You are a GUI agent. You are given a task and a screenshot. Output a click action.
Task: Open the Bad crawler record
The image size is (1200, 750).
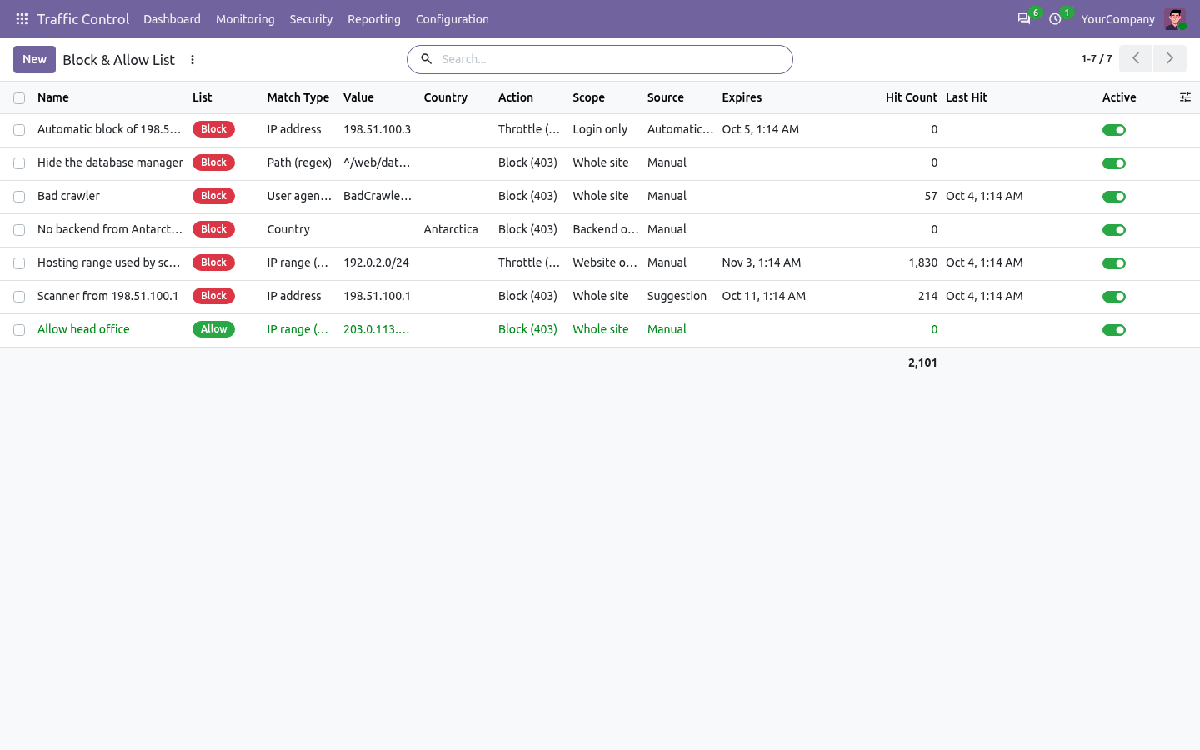coord(69,196)
